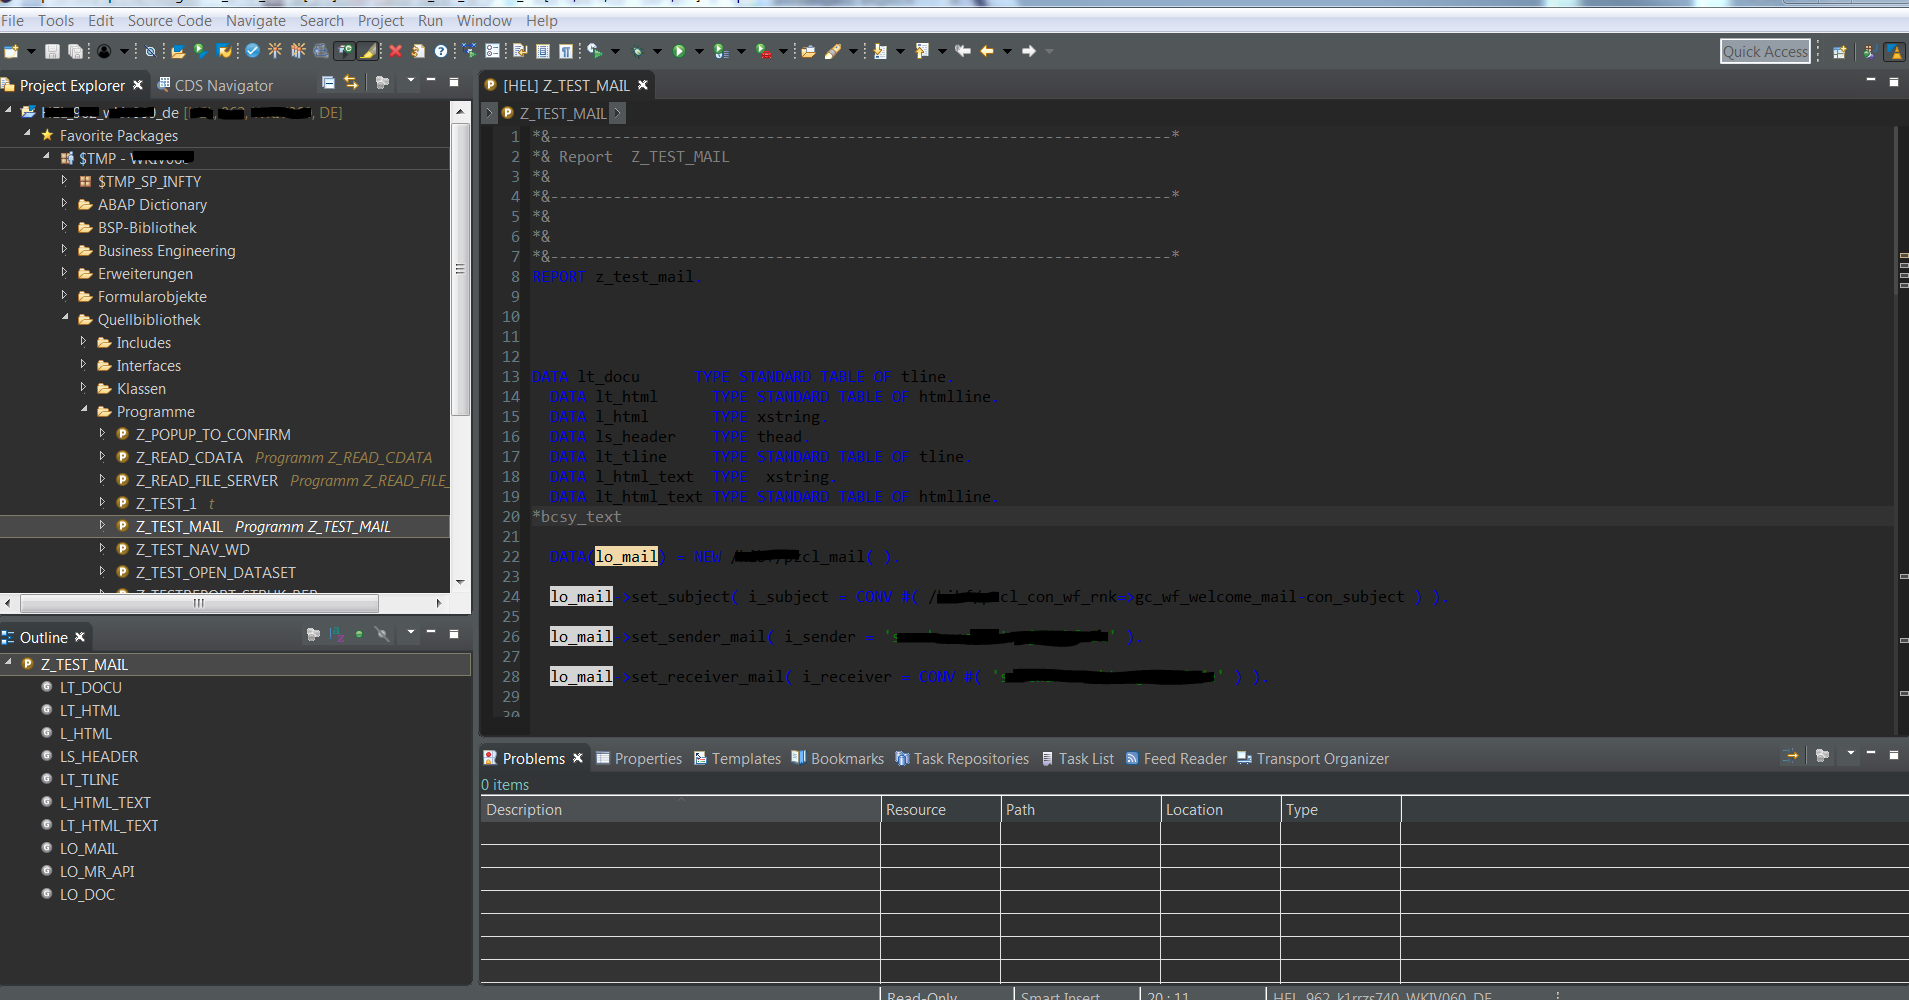Viewport: 1909px width, 1000px height.
Task: Click the blue check ABAP object icon
Action: click(x=252, y=51)
